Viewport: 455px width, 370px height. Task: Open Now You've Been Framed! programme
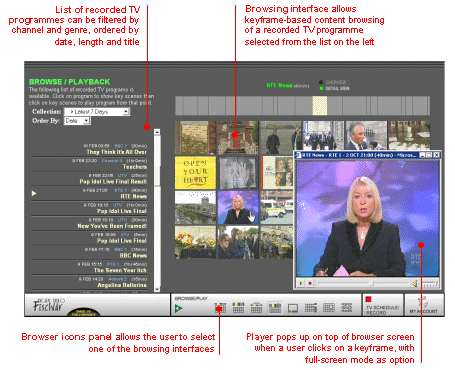pyautogui.click(x=112, y=226)
